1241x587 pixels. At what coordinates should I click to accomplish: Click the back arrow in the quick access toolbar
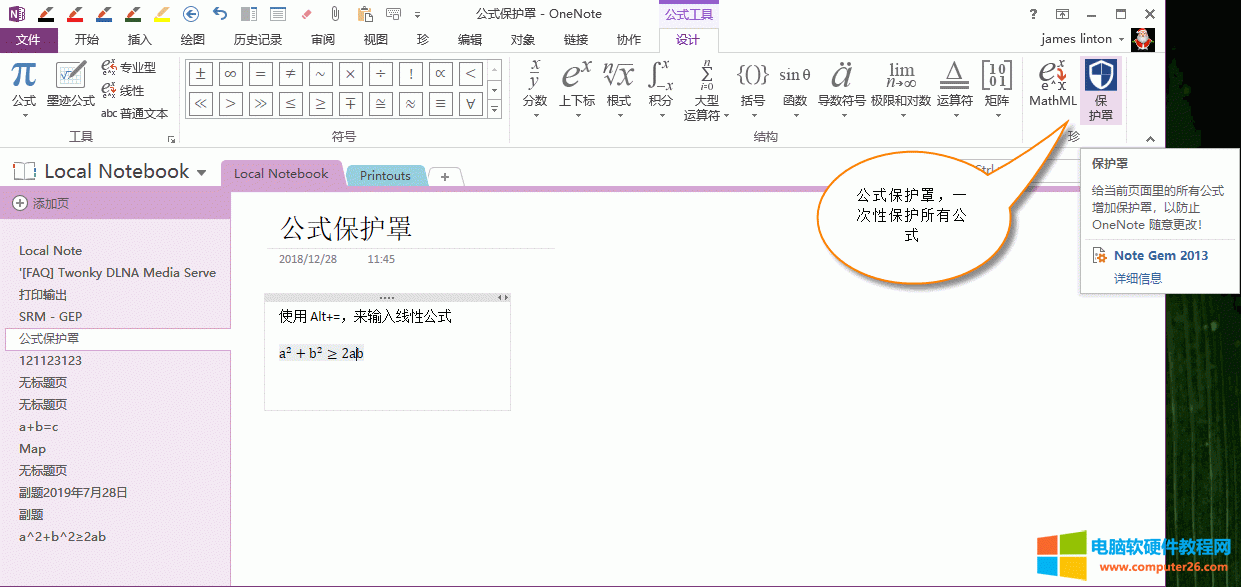point(191,14)
